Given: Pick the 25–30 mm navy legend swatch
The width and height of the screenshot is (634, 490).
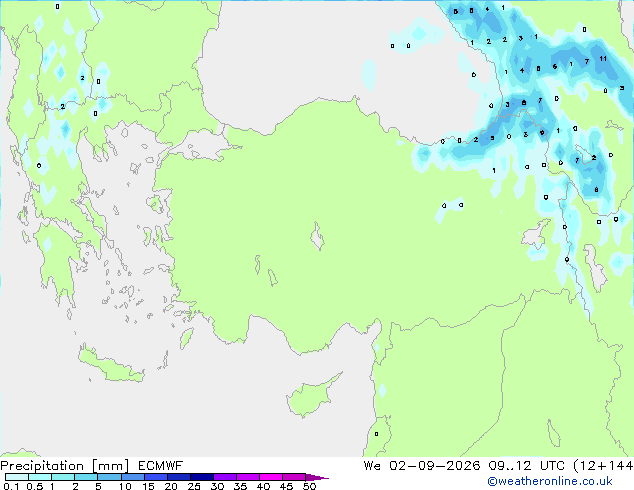Looking at the screenshot, I should 201,477.
